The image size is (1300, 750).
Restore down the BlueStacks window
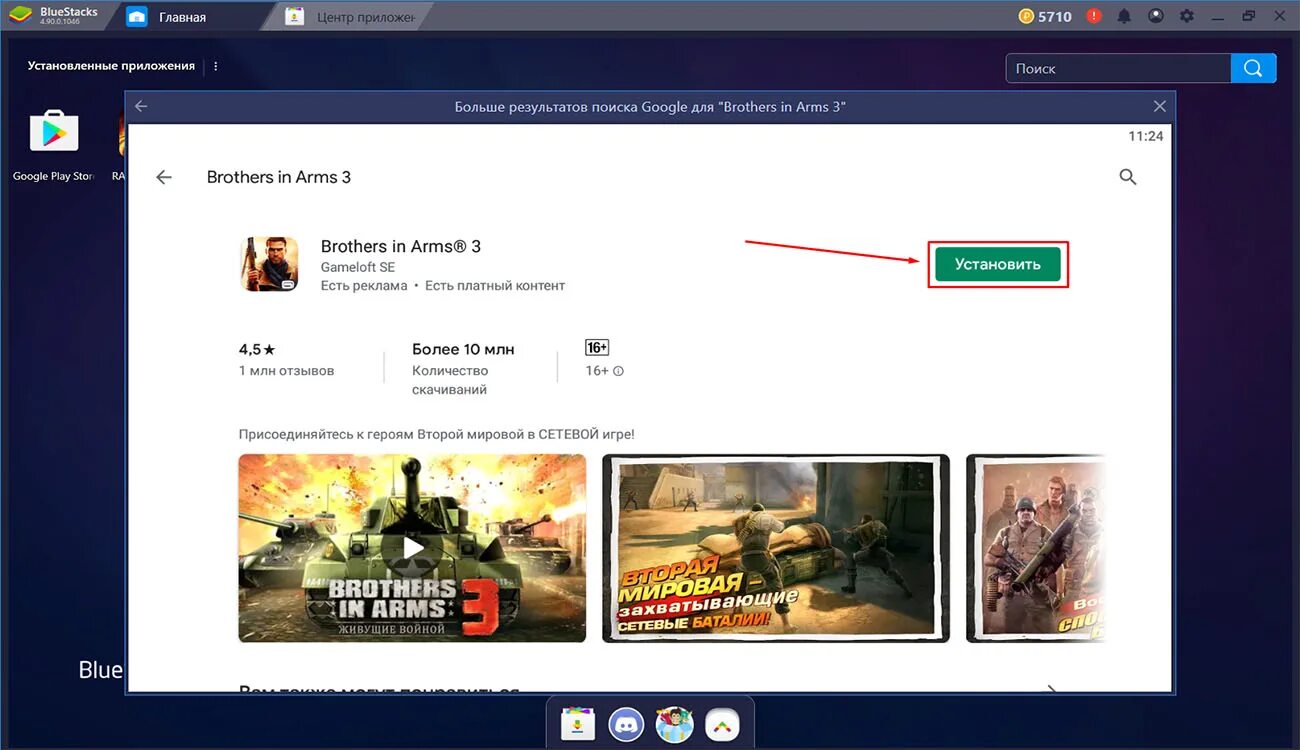(x=1248, y=16)
